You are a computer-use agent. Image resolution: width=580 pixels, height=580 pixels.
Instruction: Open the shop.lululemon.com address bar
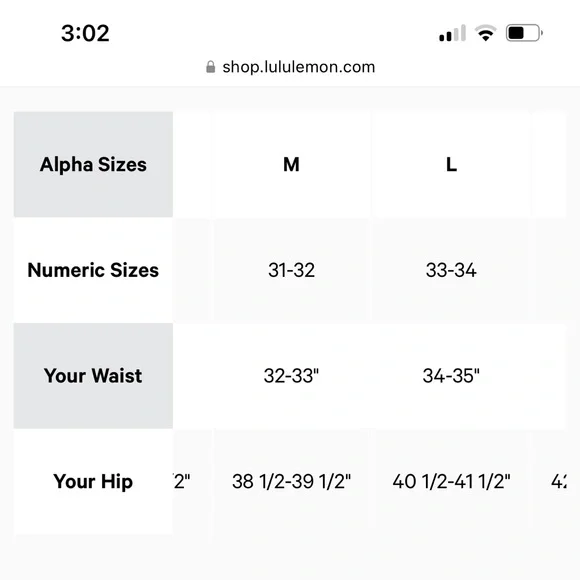click(290, 67)
